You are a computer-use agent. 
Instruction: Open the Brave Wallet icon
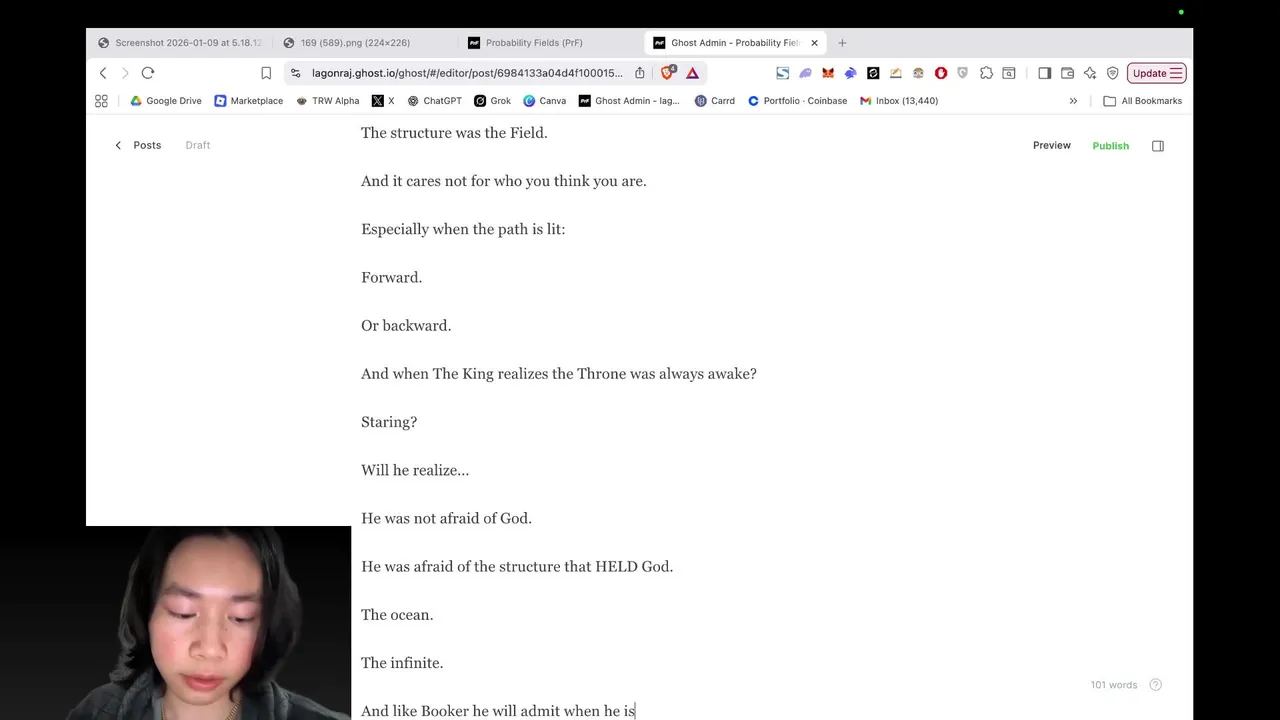(1067, 73)
